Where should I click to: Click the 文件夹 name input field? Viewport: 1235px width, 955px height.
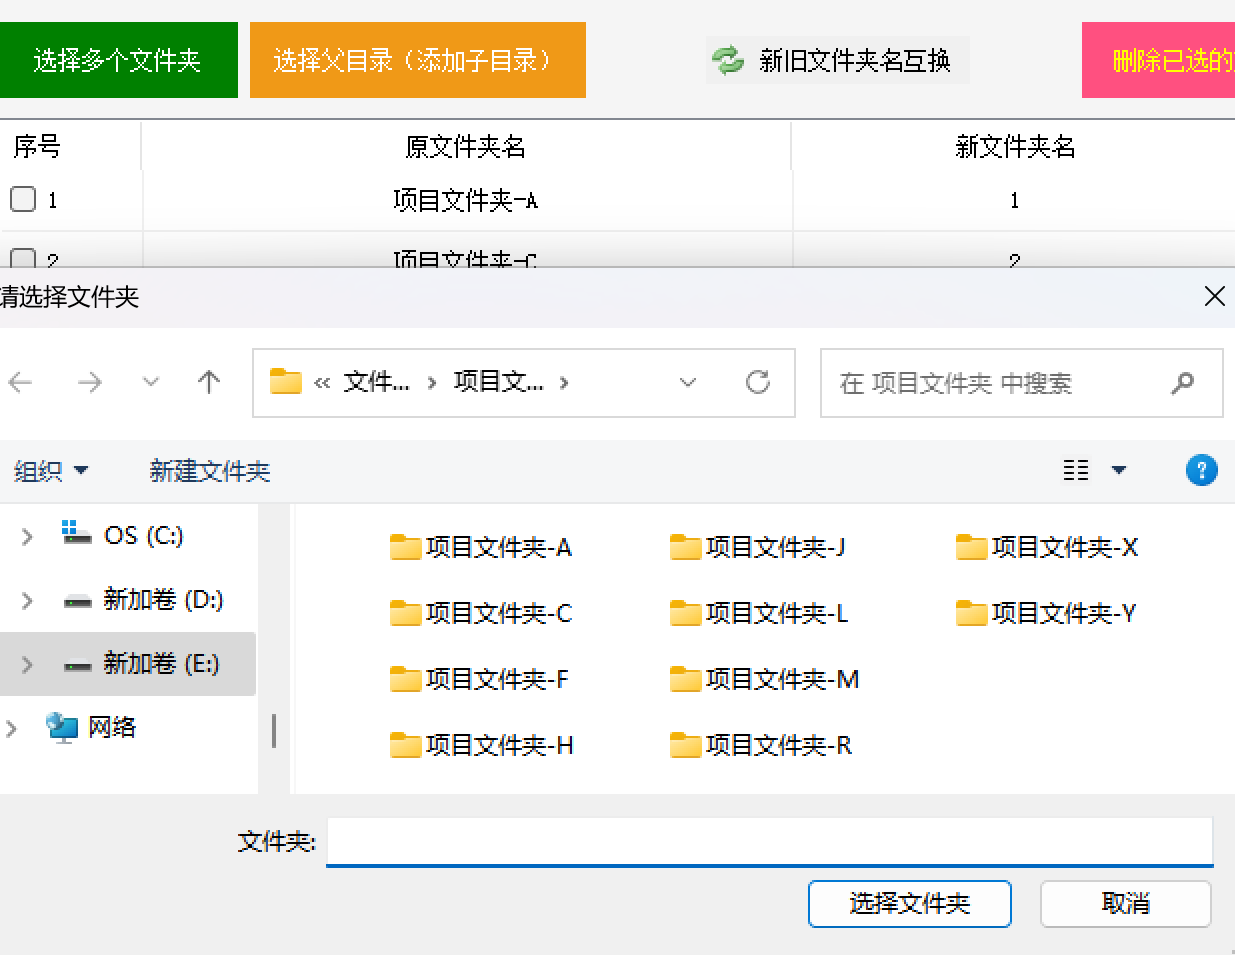click(x=770, y=841)
